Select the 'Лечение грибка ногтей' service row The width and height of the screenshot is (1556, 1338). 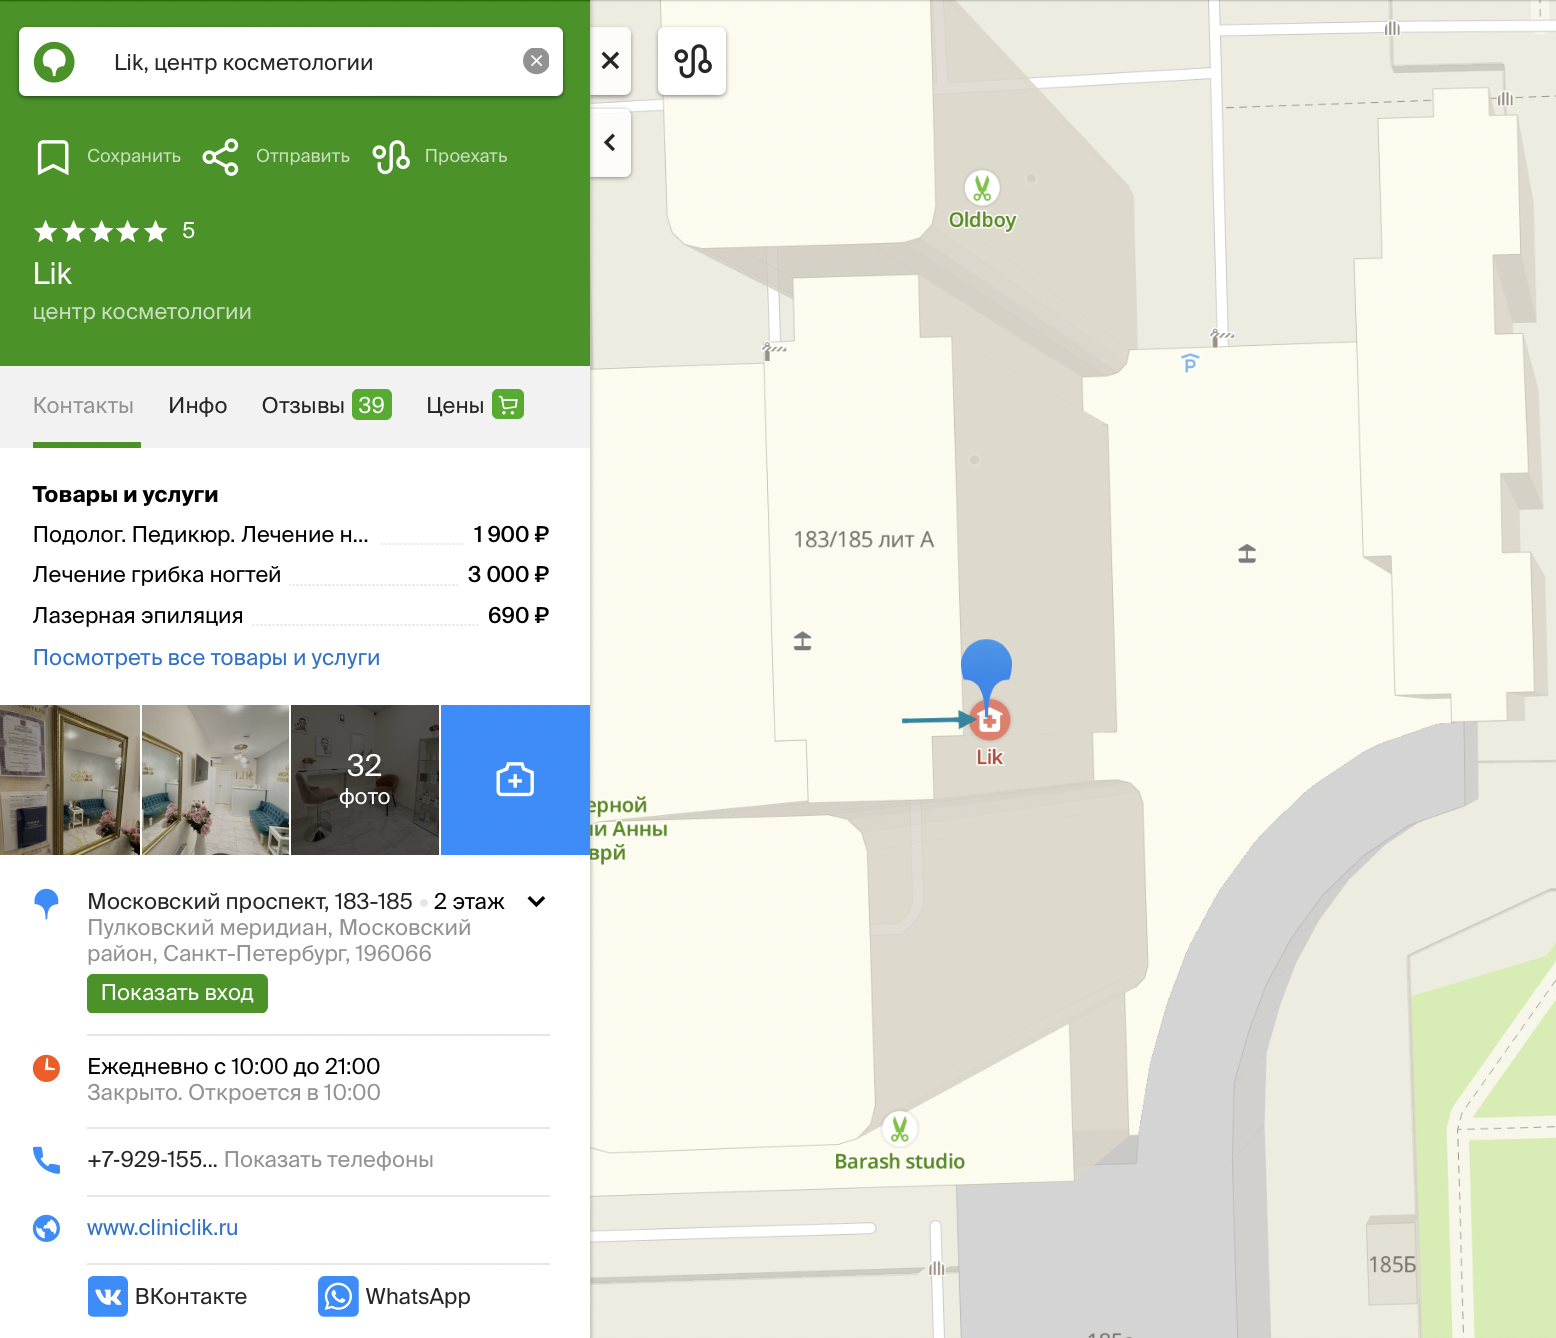pyautogui.click(x=291, y=575)
